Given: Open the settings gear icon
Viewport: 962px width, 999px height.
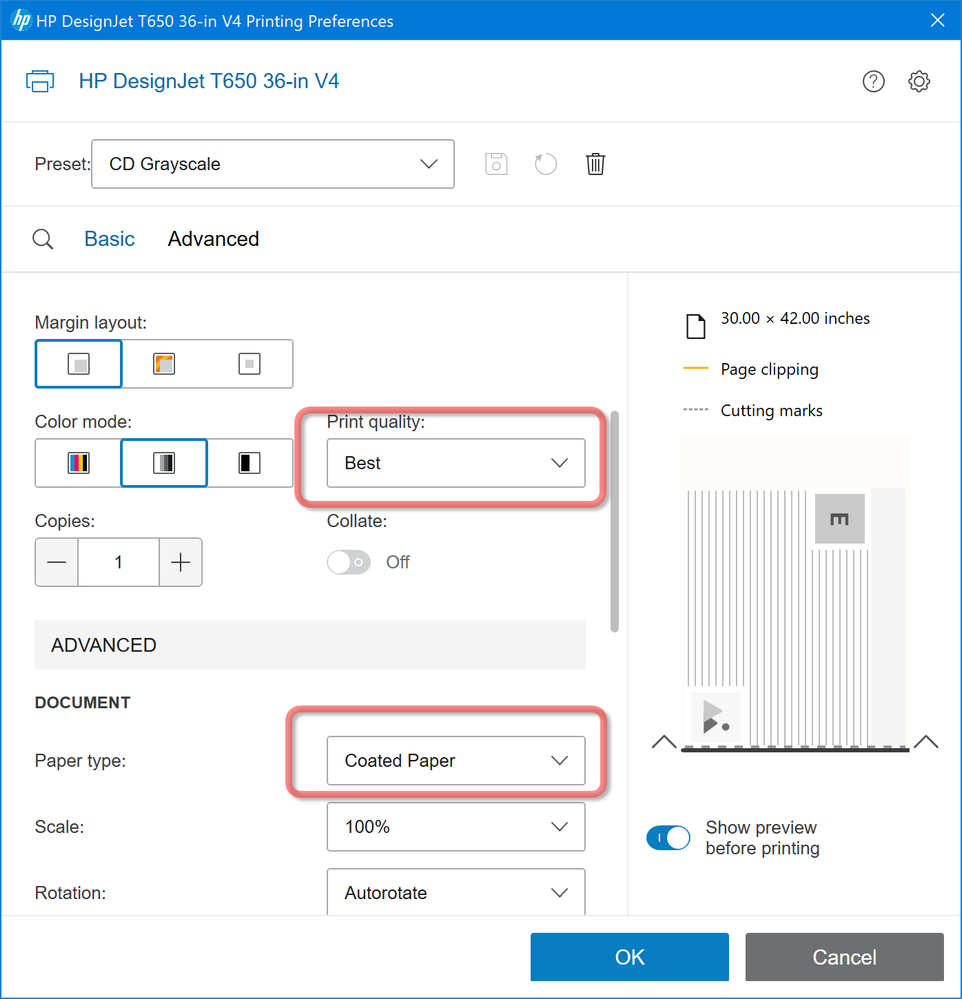Looking at the screenshot, I should [919, 82].
